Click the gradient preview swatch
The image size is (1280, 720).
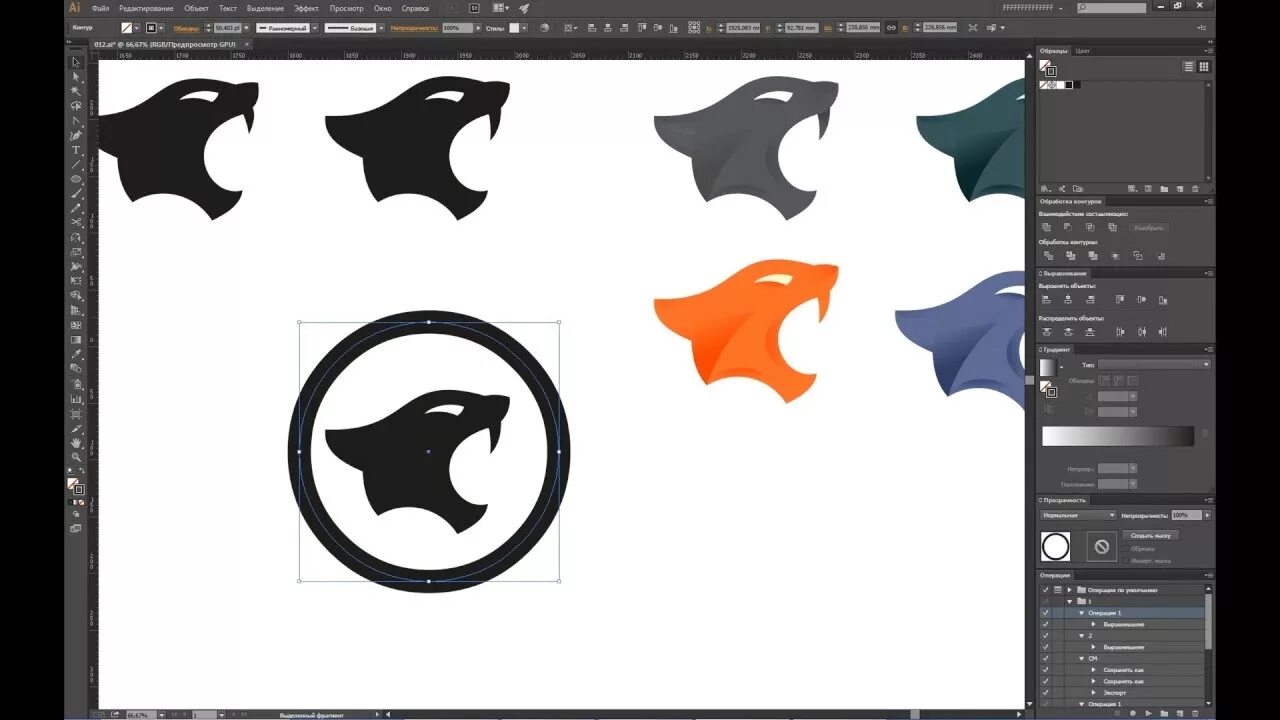(x=1047, y=367)
